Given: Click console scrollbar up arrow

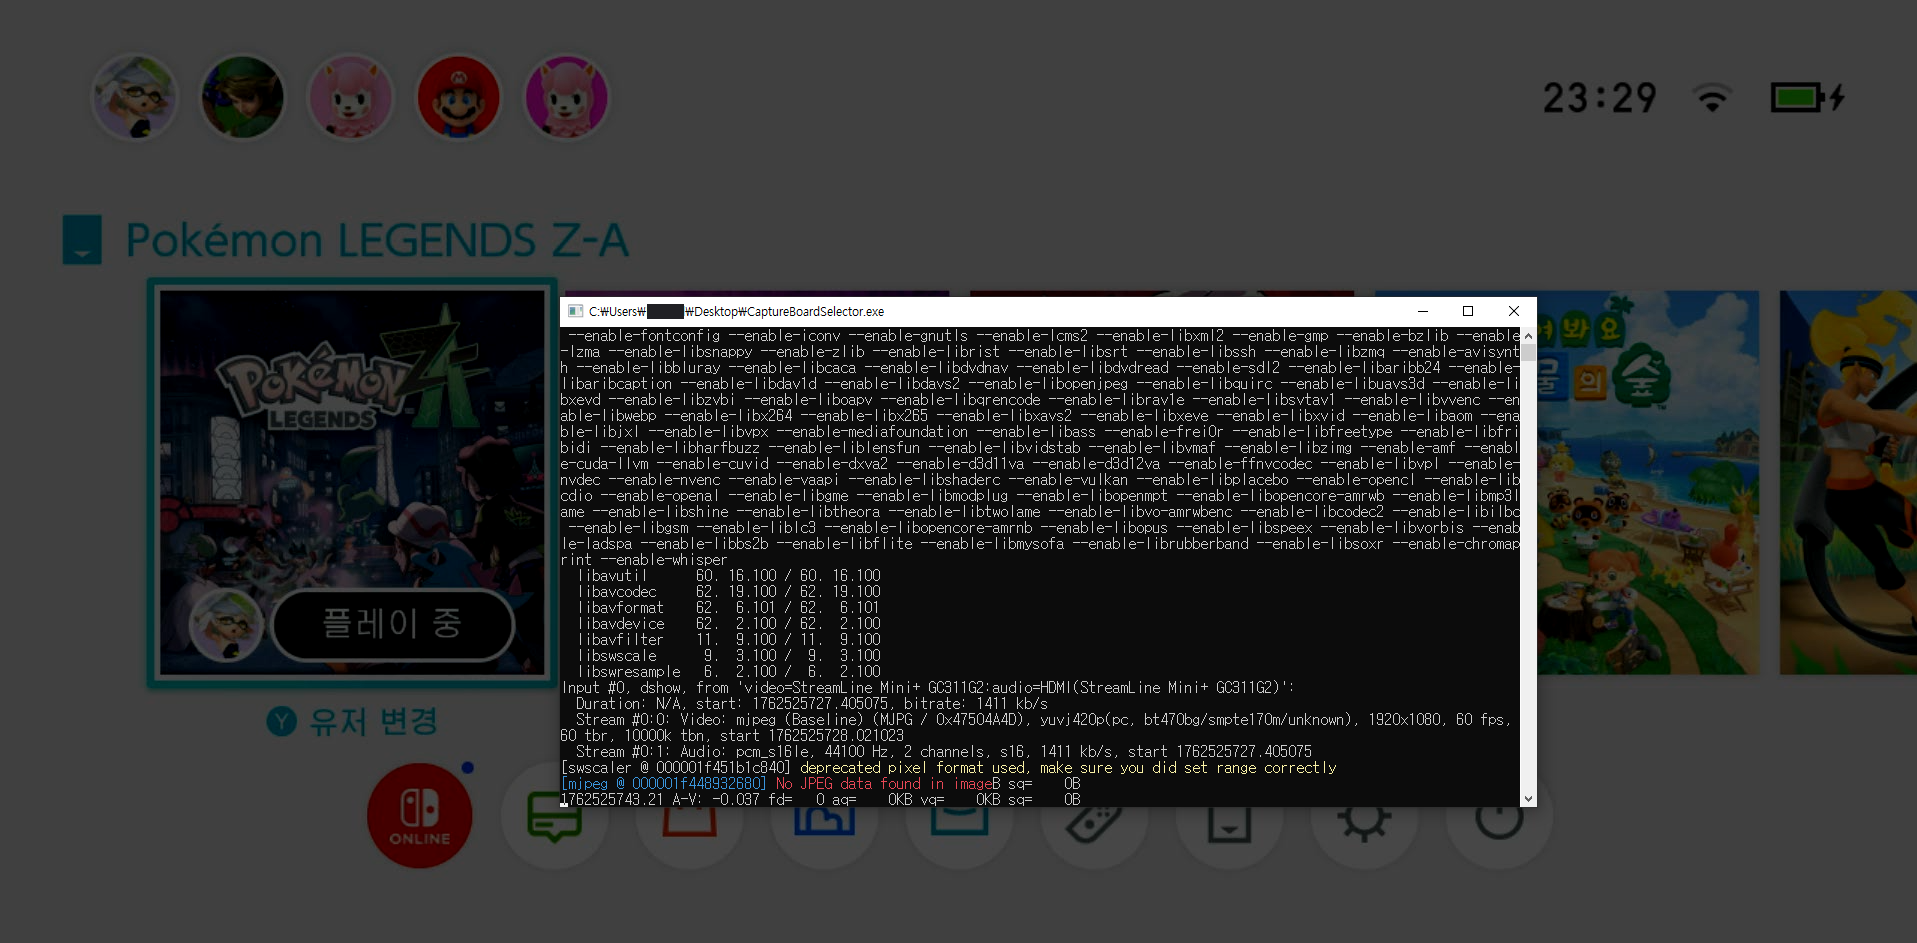Looking at the screenshot, I should [x=1528, y=336].
